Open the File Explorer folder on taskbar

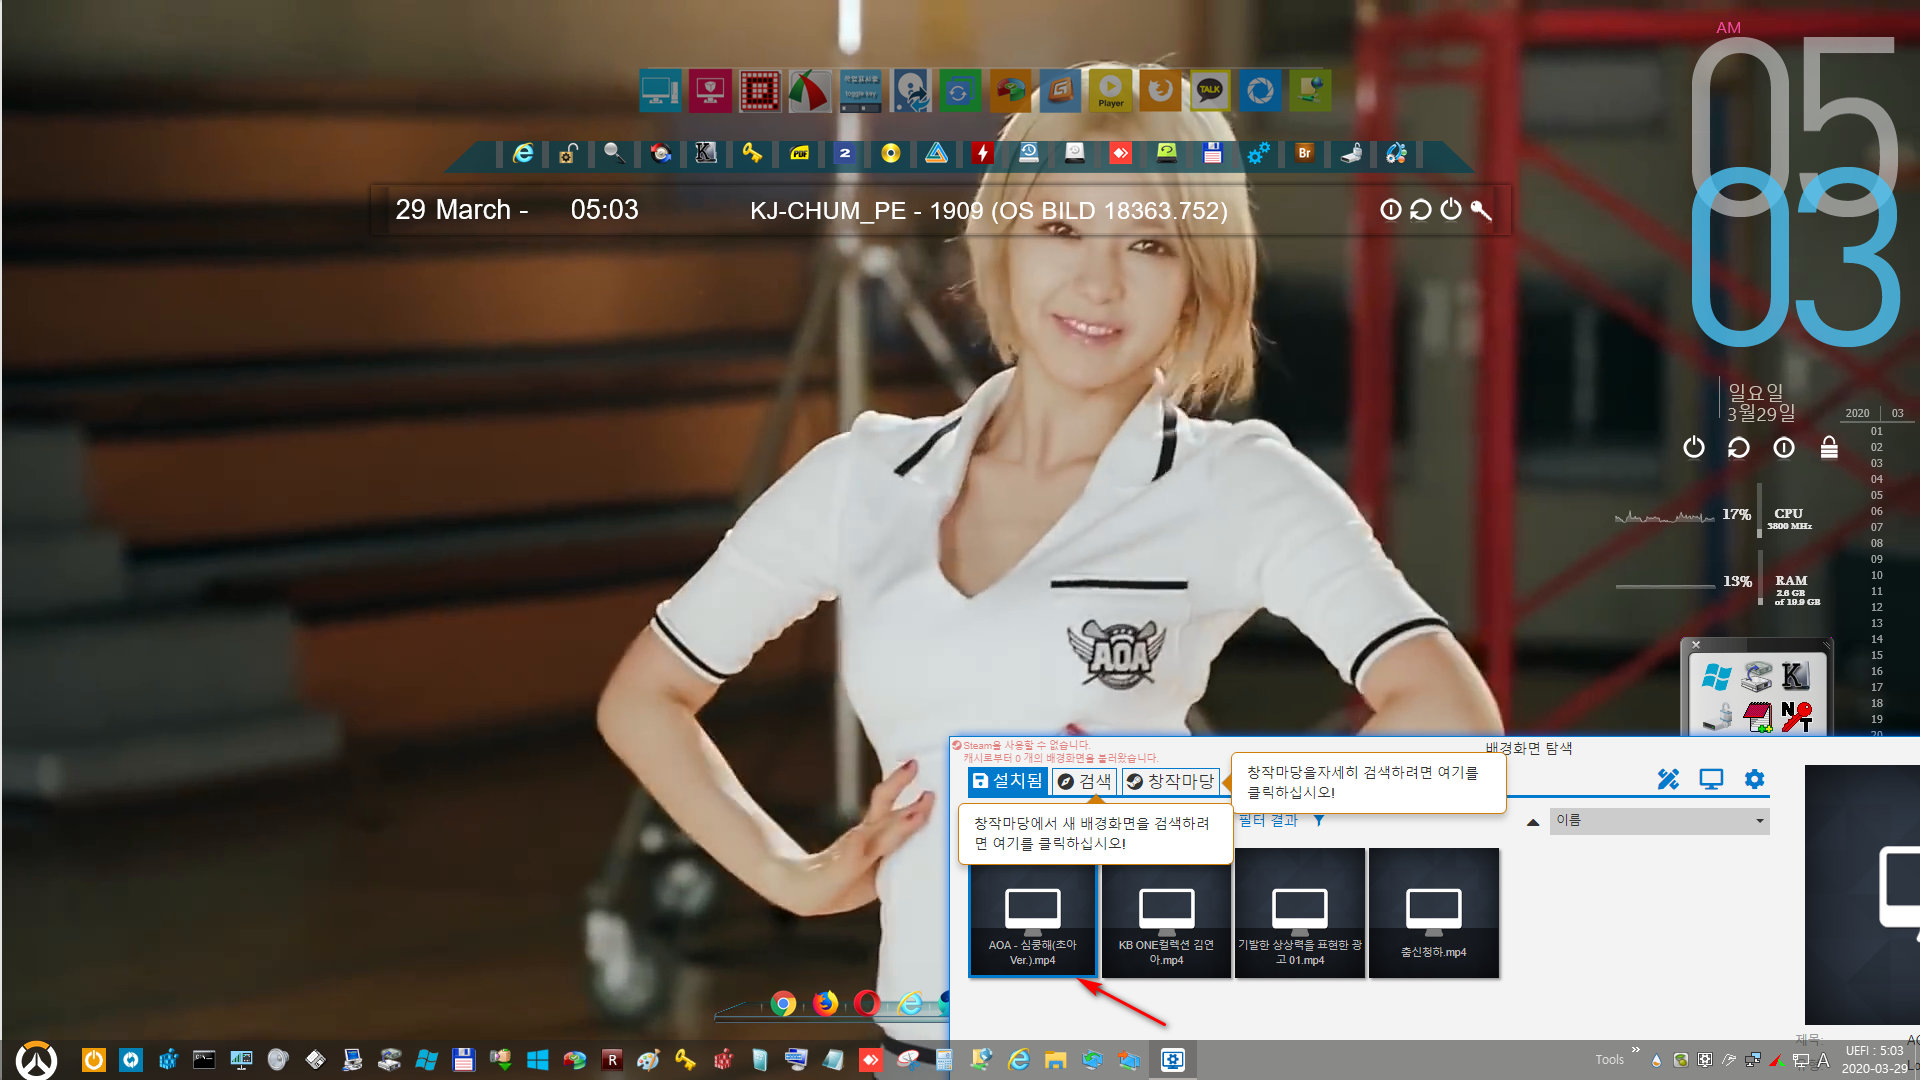[x=1055, y=1060]
